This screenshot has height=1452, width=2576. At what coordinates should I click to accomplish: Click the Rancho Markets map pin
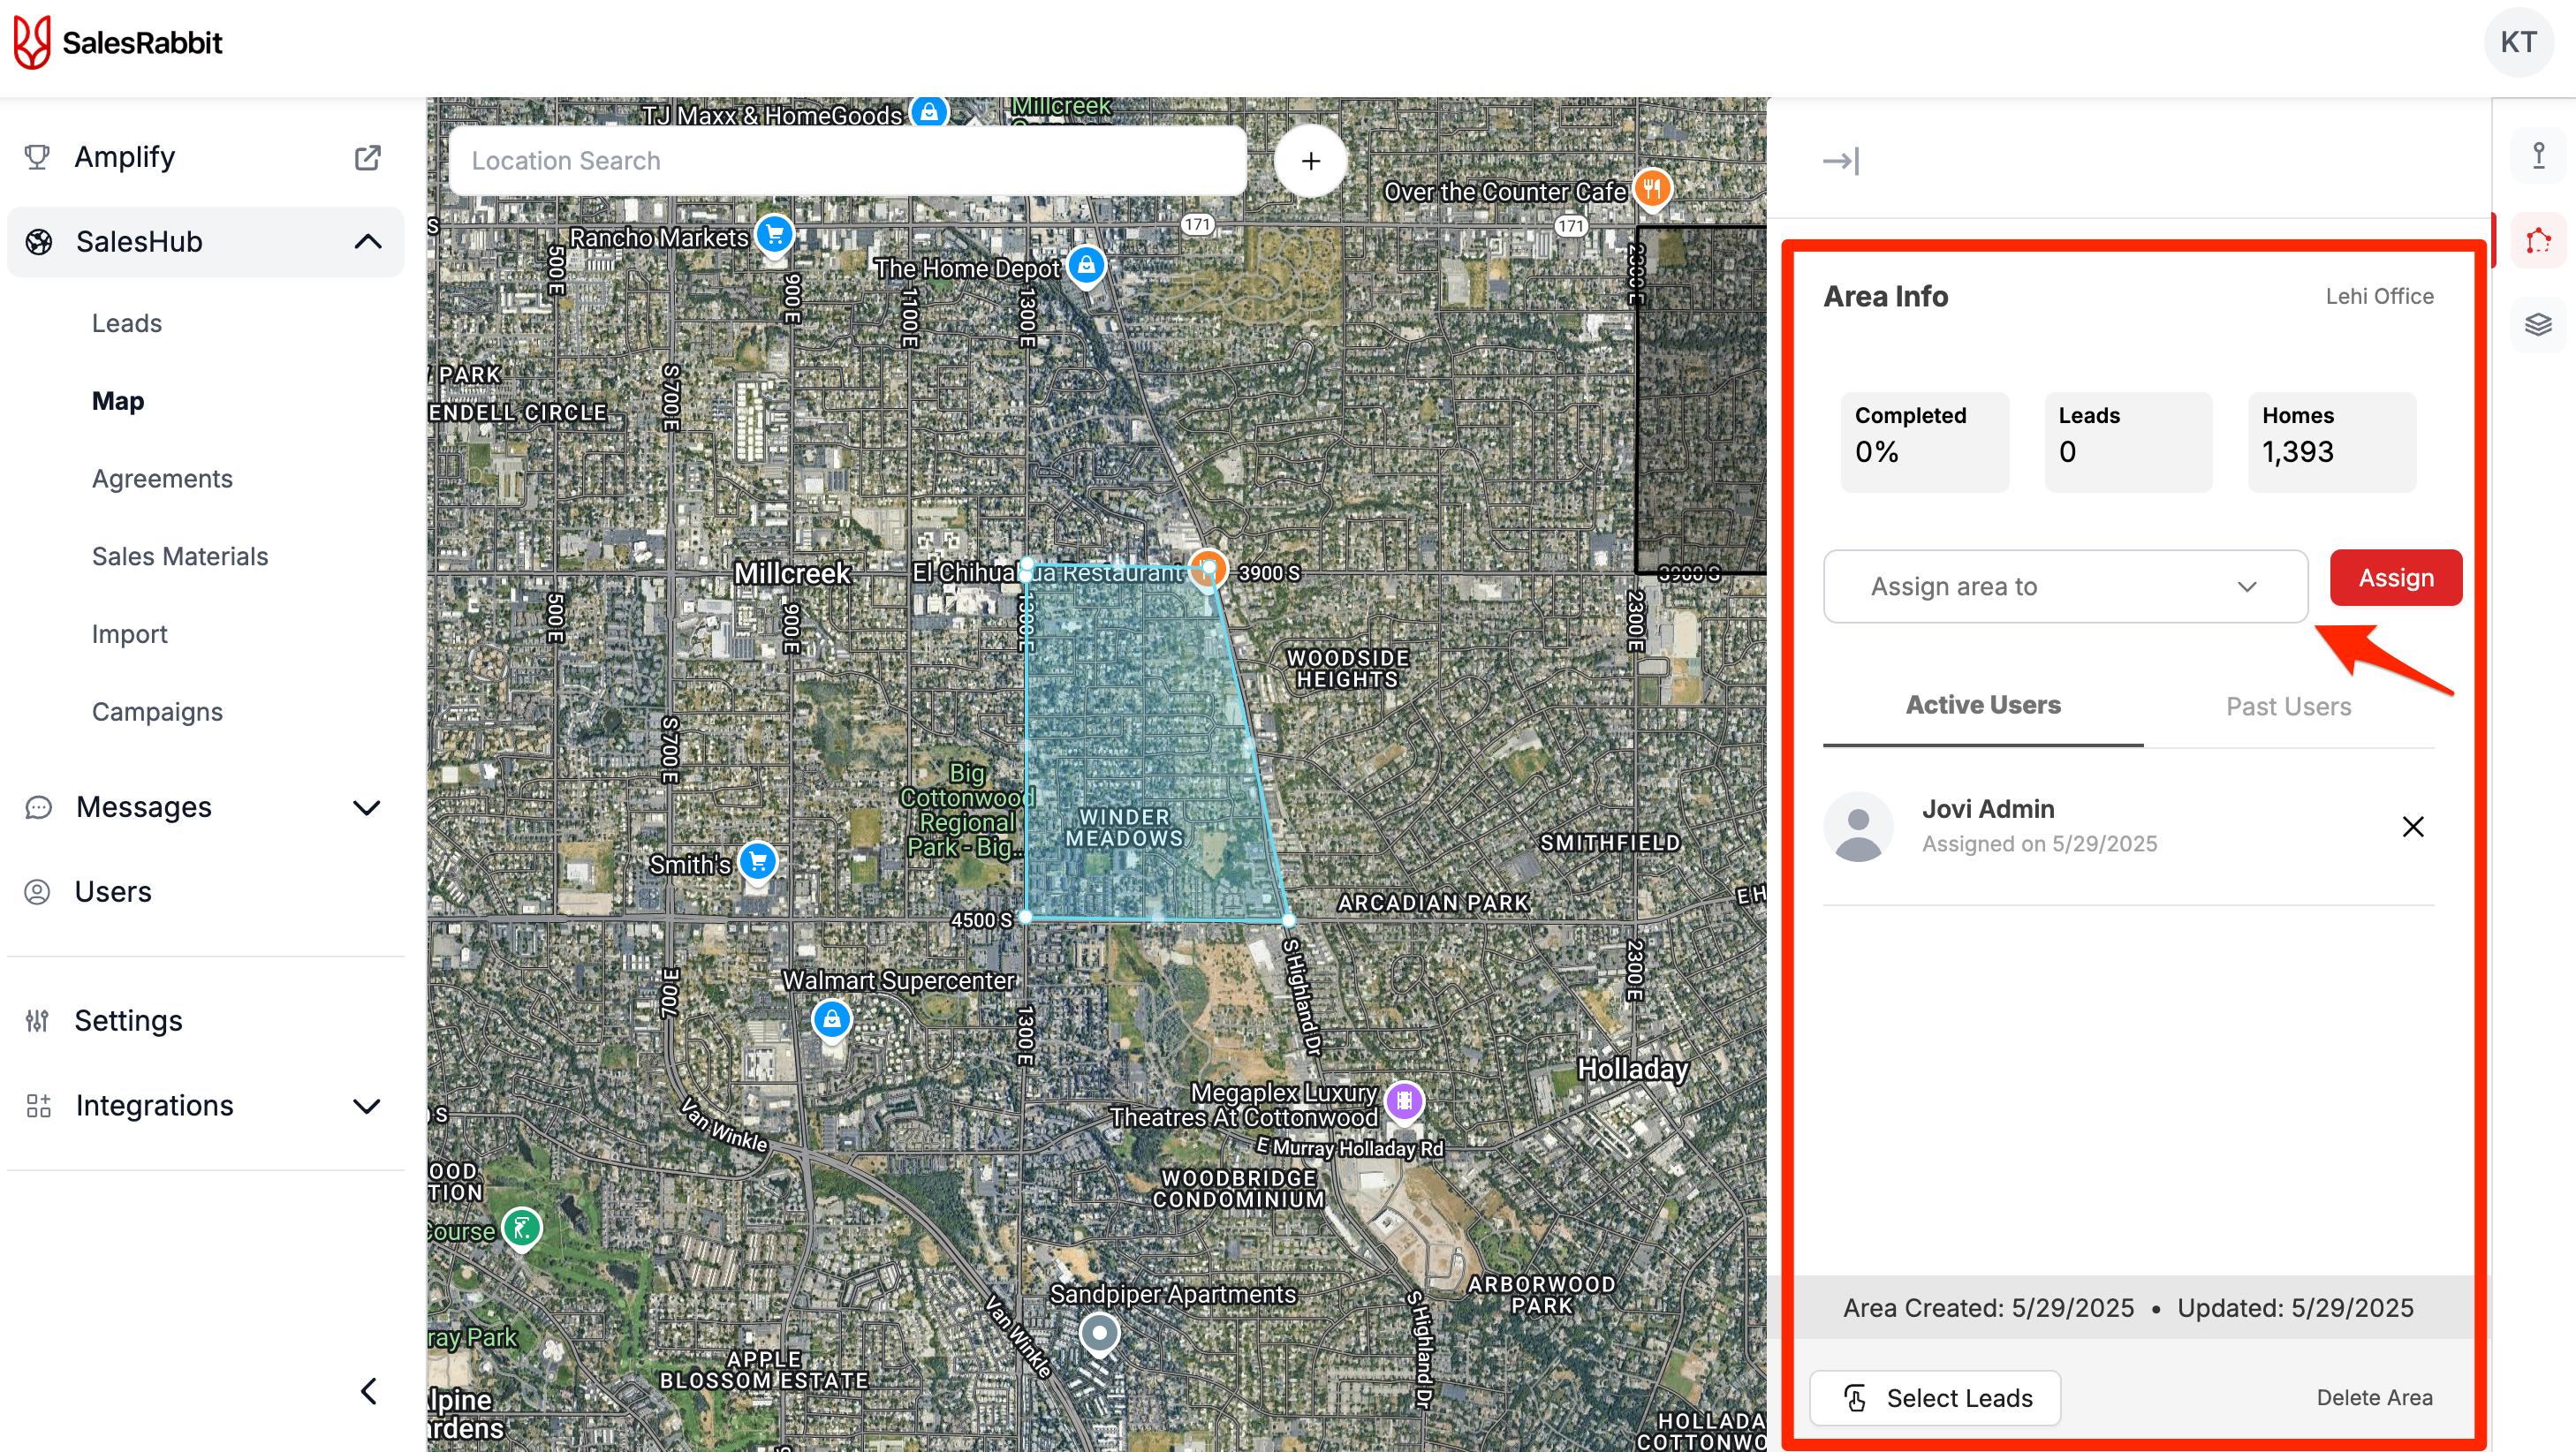[x=774, y=235]
